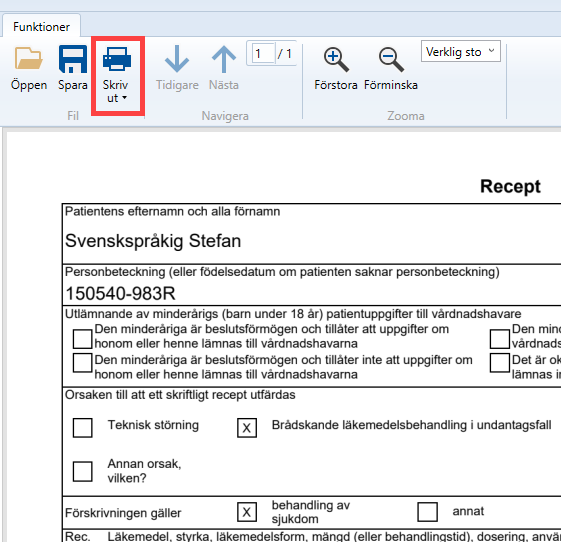Expand the Verklig sto zoom combo box
This screenshot has height=542, width=561.
click(460, 52)
